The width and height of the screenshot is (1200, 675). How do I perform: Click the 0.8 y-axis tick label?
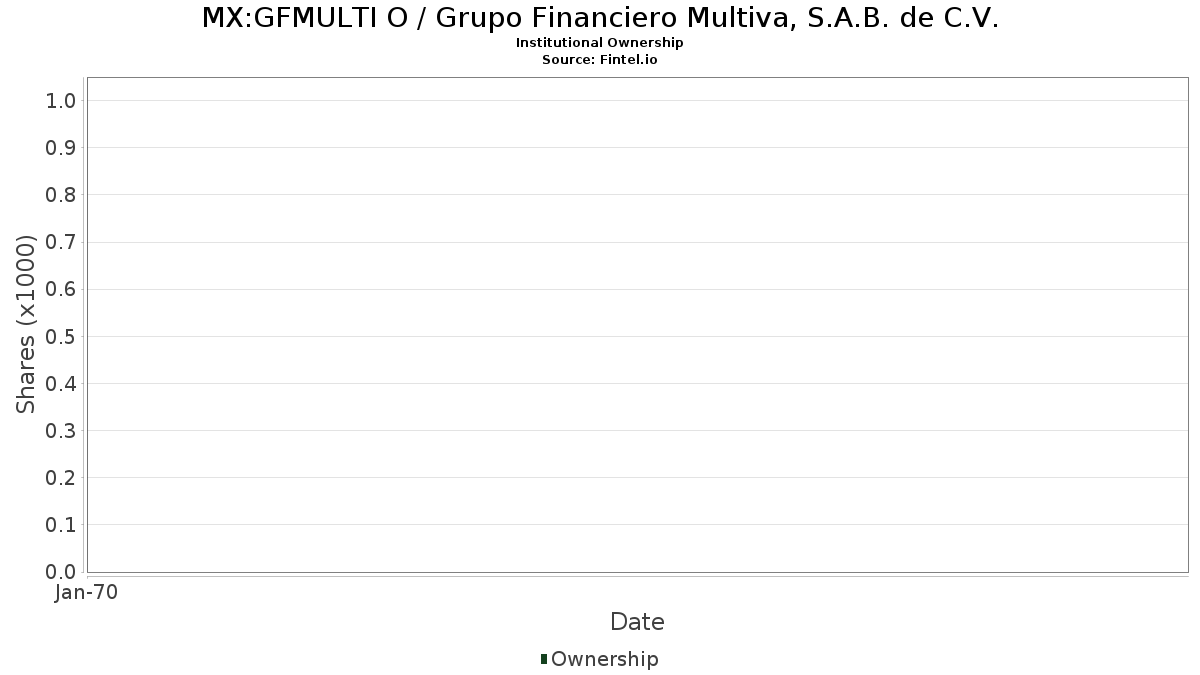click(61, 194)
